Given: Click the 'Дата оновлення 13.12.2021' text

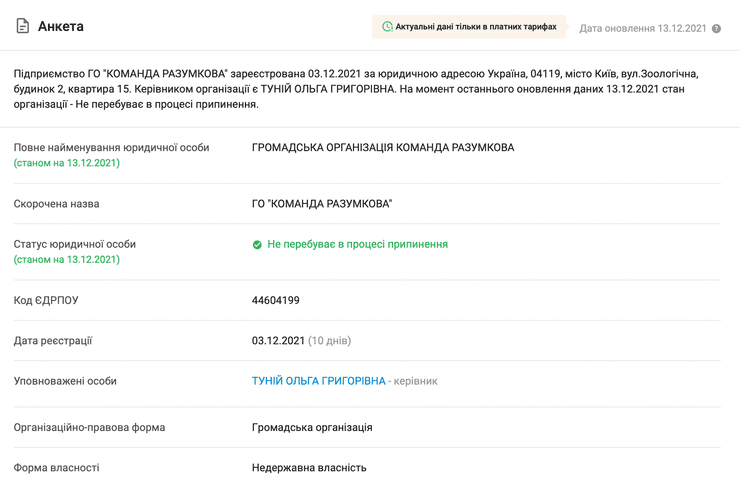Looking at the screenshot, I should (643, 28).
